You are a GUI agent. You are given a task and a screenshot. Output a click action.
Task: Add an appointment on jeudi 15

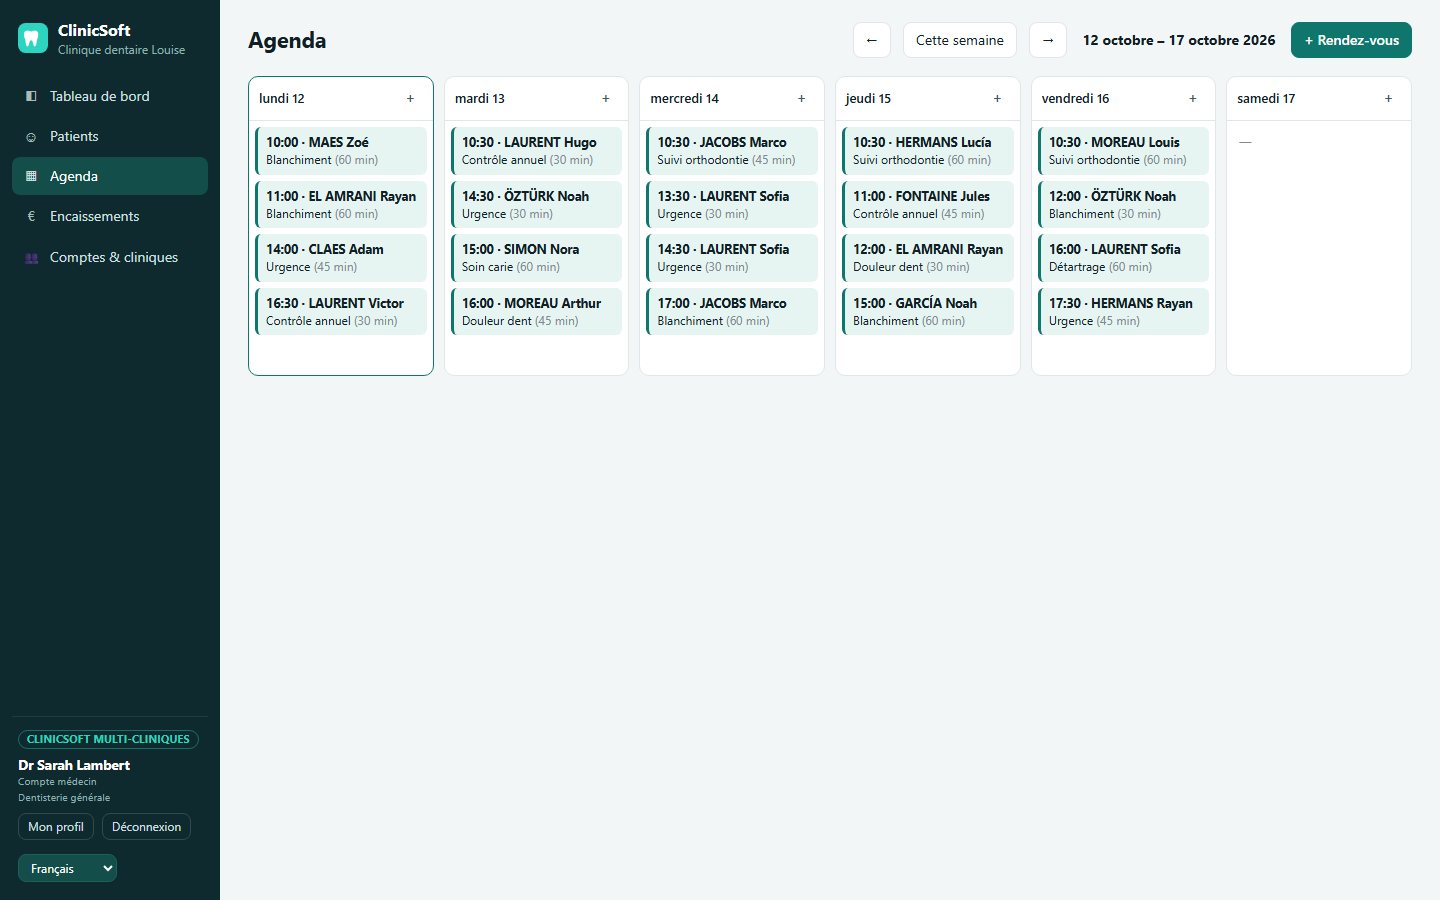997,99
